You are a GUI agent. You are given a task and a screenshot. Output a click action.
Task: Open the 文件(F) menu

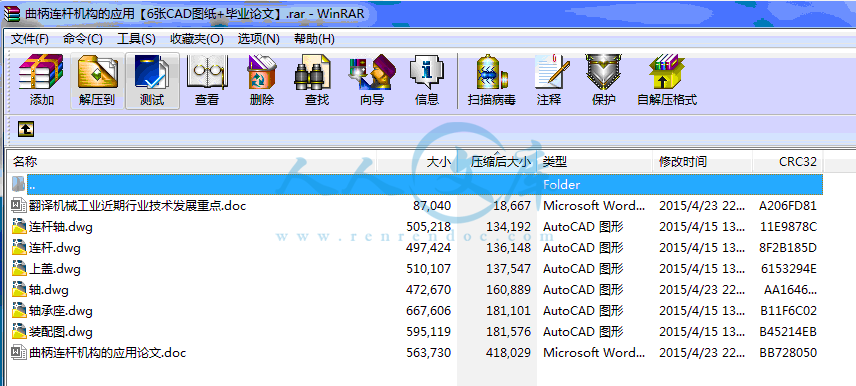30,39
